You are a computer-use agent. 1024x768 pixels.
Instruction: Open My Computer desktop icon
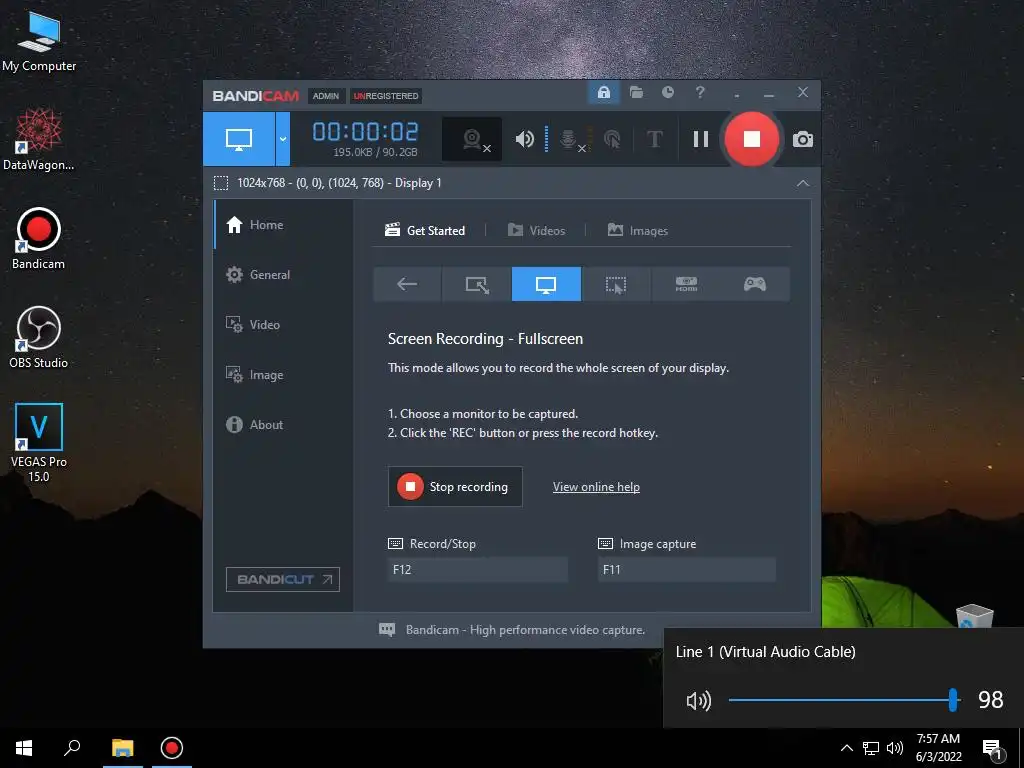[39, 41]
